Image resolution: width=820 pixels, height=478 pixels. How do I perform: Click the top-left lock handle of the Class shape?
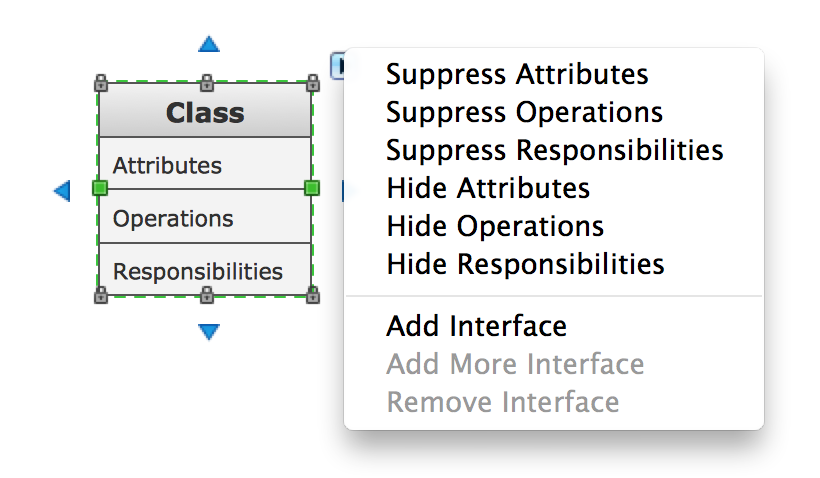pos(100,82)
